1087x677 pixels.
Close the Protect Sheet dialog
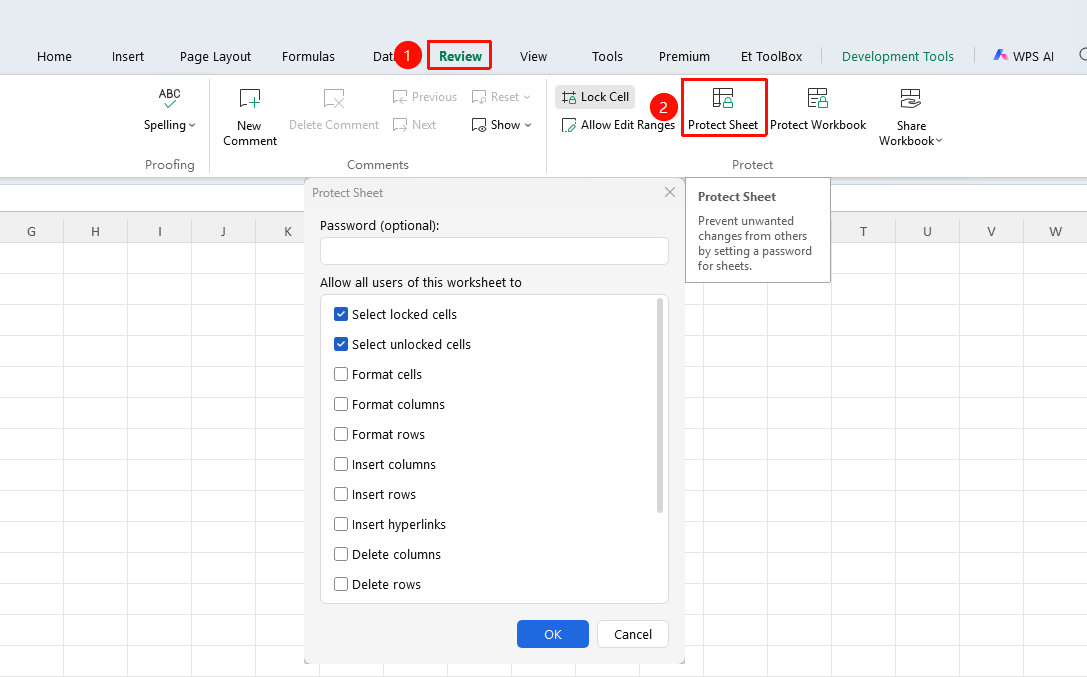(x=670, y=192)
